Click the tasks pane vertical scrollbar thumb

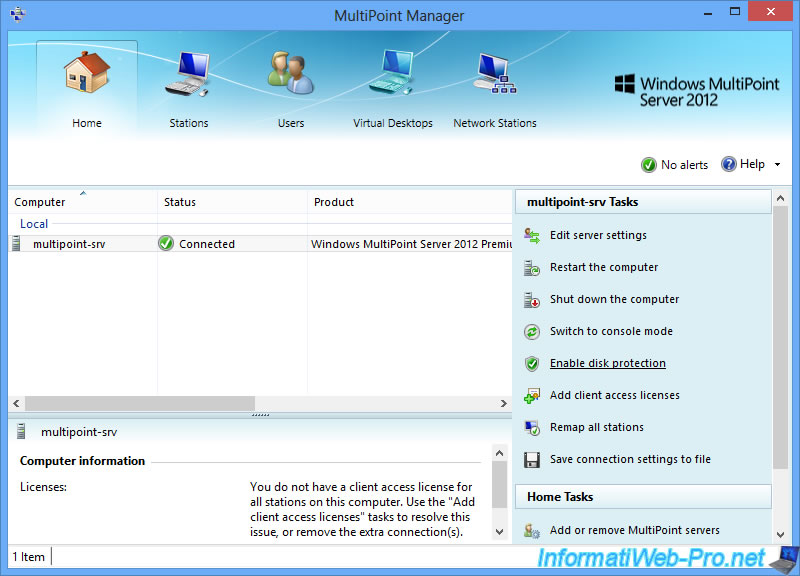point(780,337)
